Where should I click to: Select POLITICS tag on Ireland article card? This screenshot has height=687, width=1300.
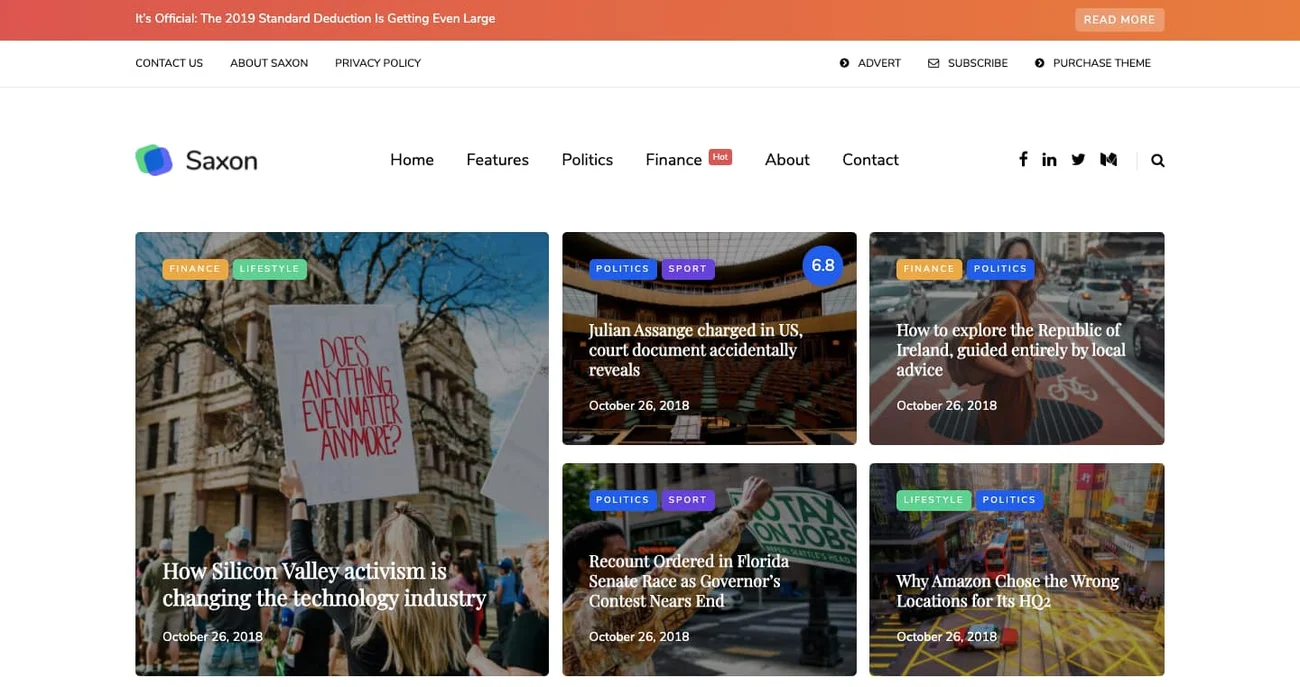click(x=1001, y=269)
